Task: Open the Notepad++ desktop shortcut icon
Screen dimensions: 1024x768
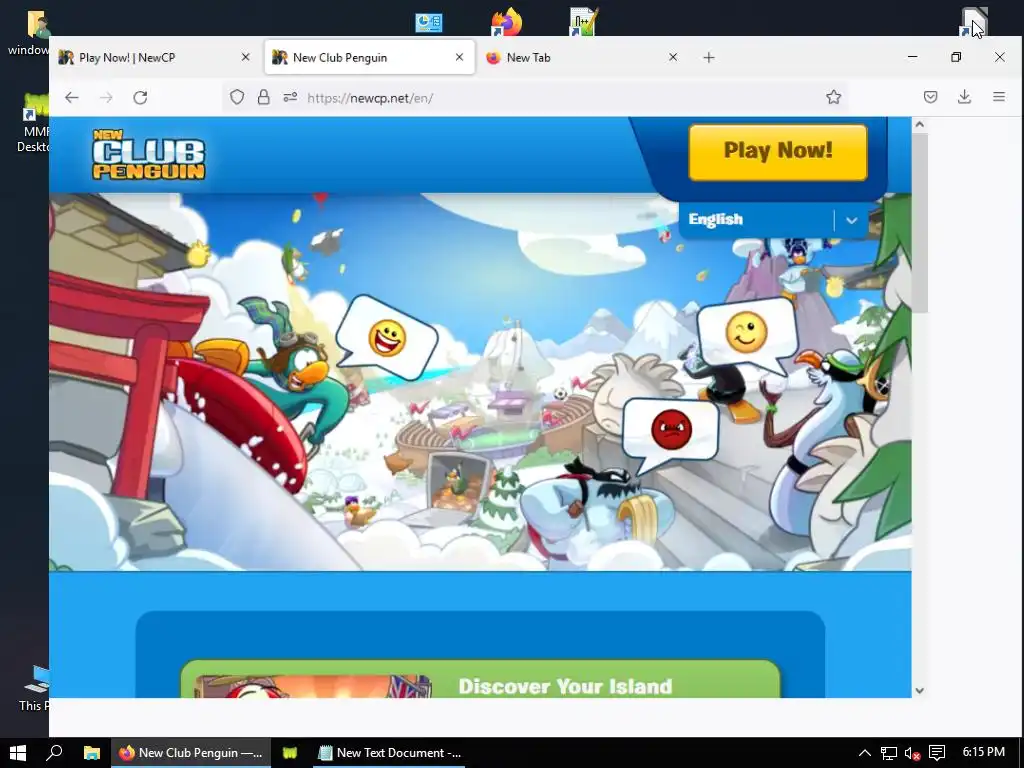Action: coord(583,22)
